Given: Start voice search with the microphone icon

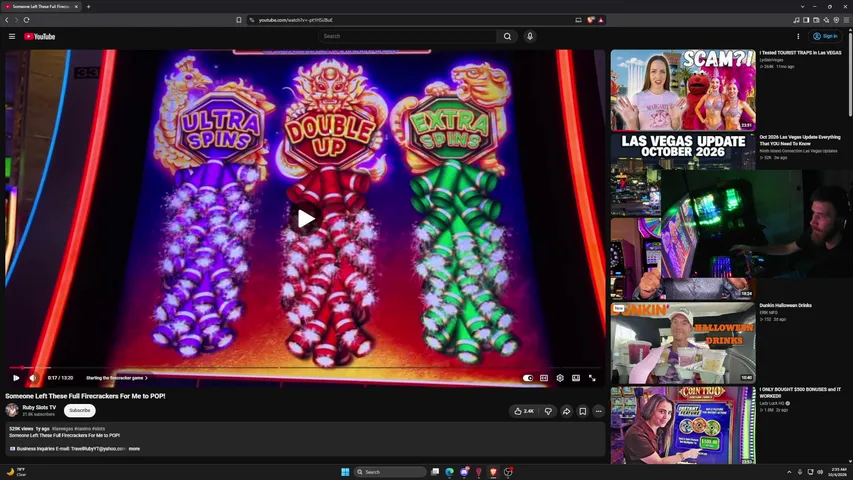Looking at the screenshot, I should tap(529, 36).
